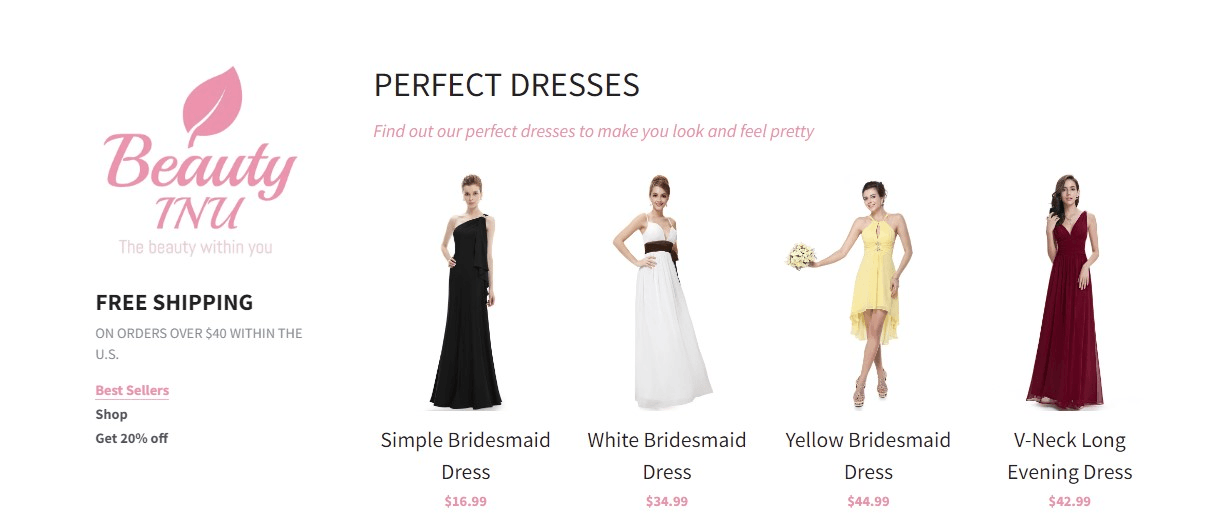Viewport: 1230px width, 531px height.
Task: Select the $34.99 price label
Action: [x=667, y=501]
